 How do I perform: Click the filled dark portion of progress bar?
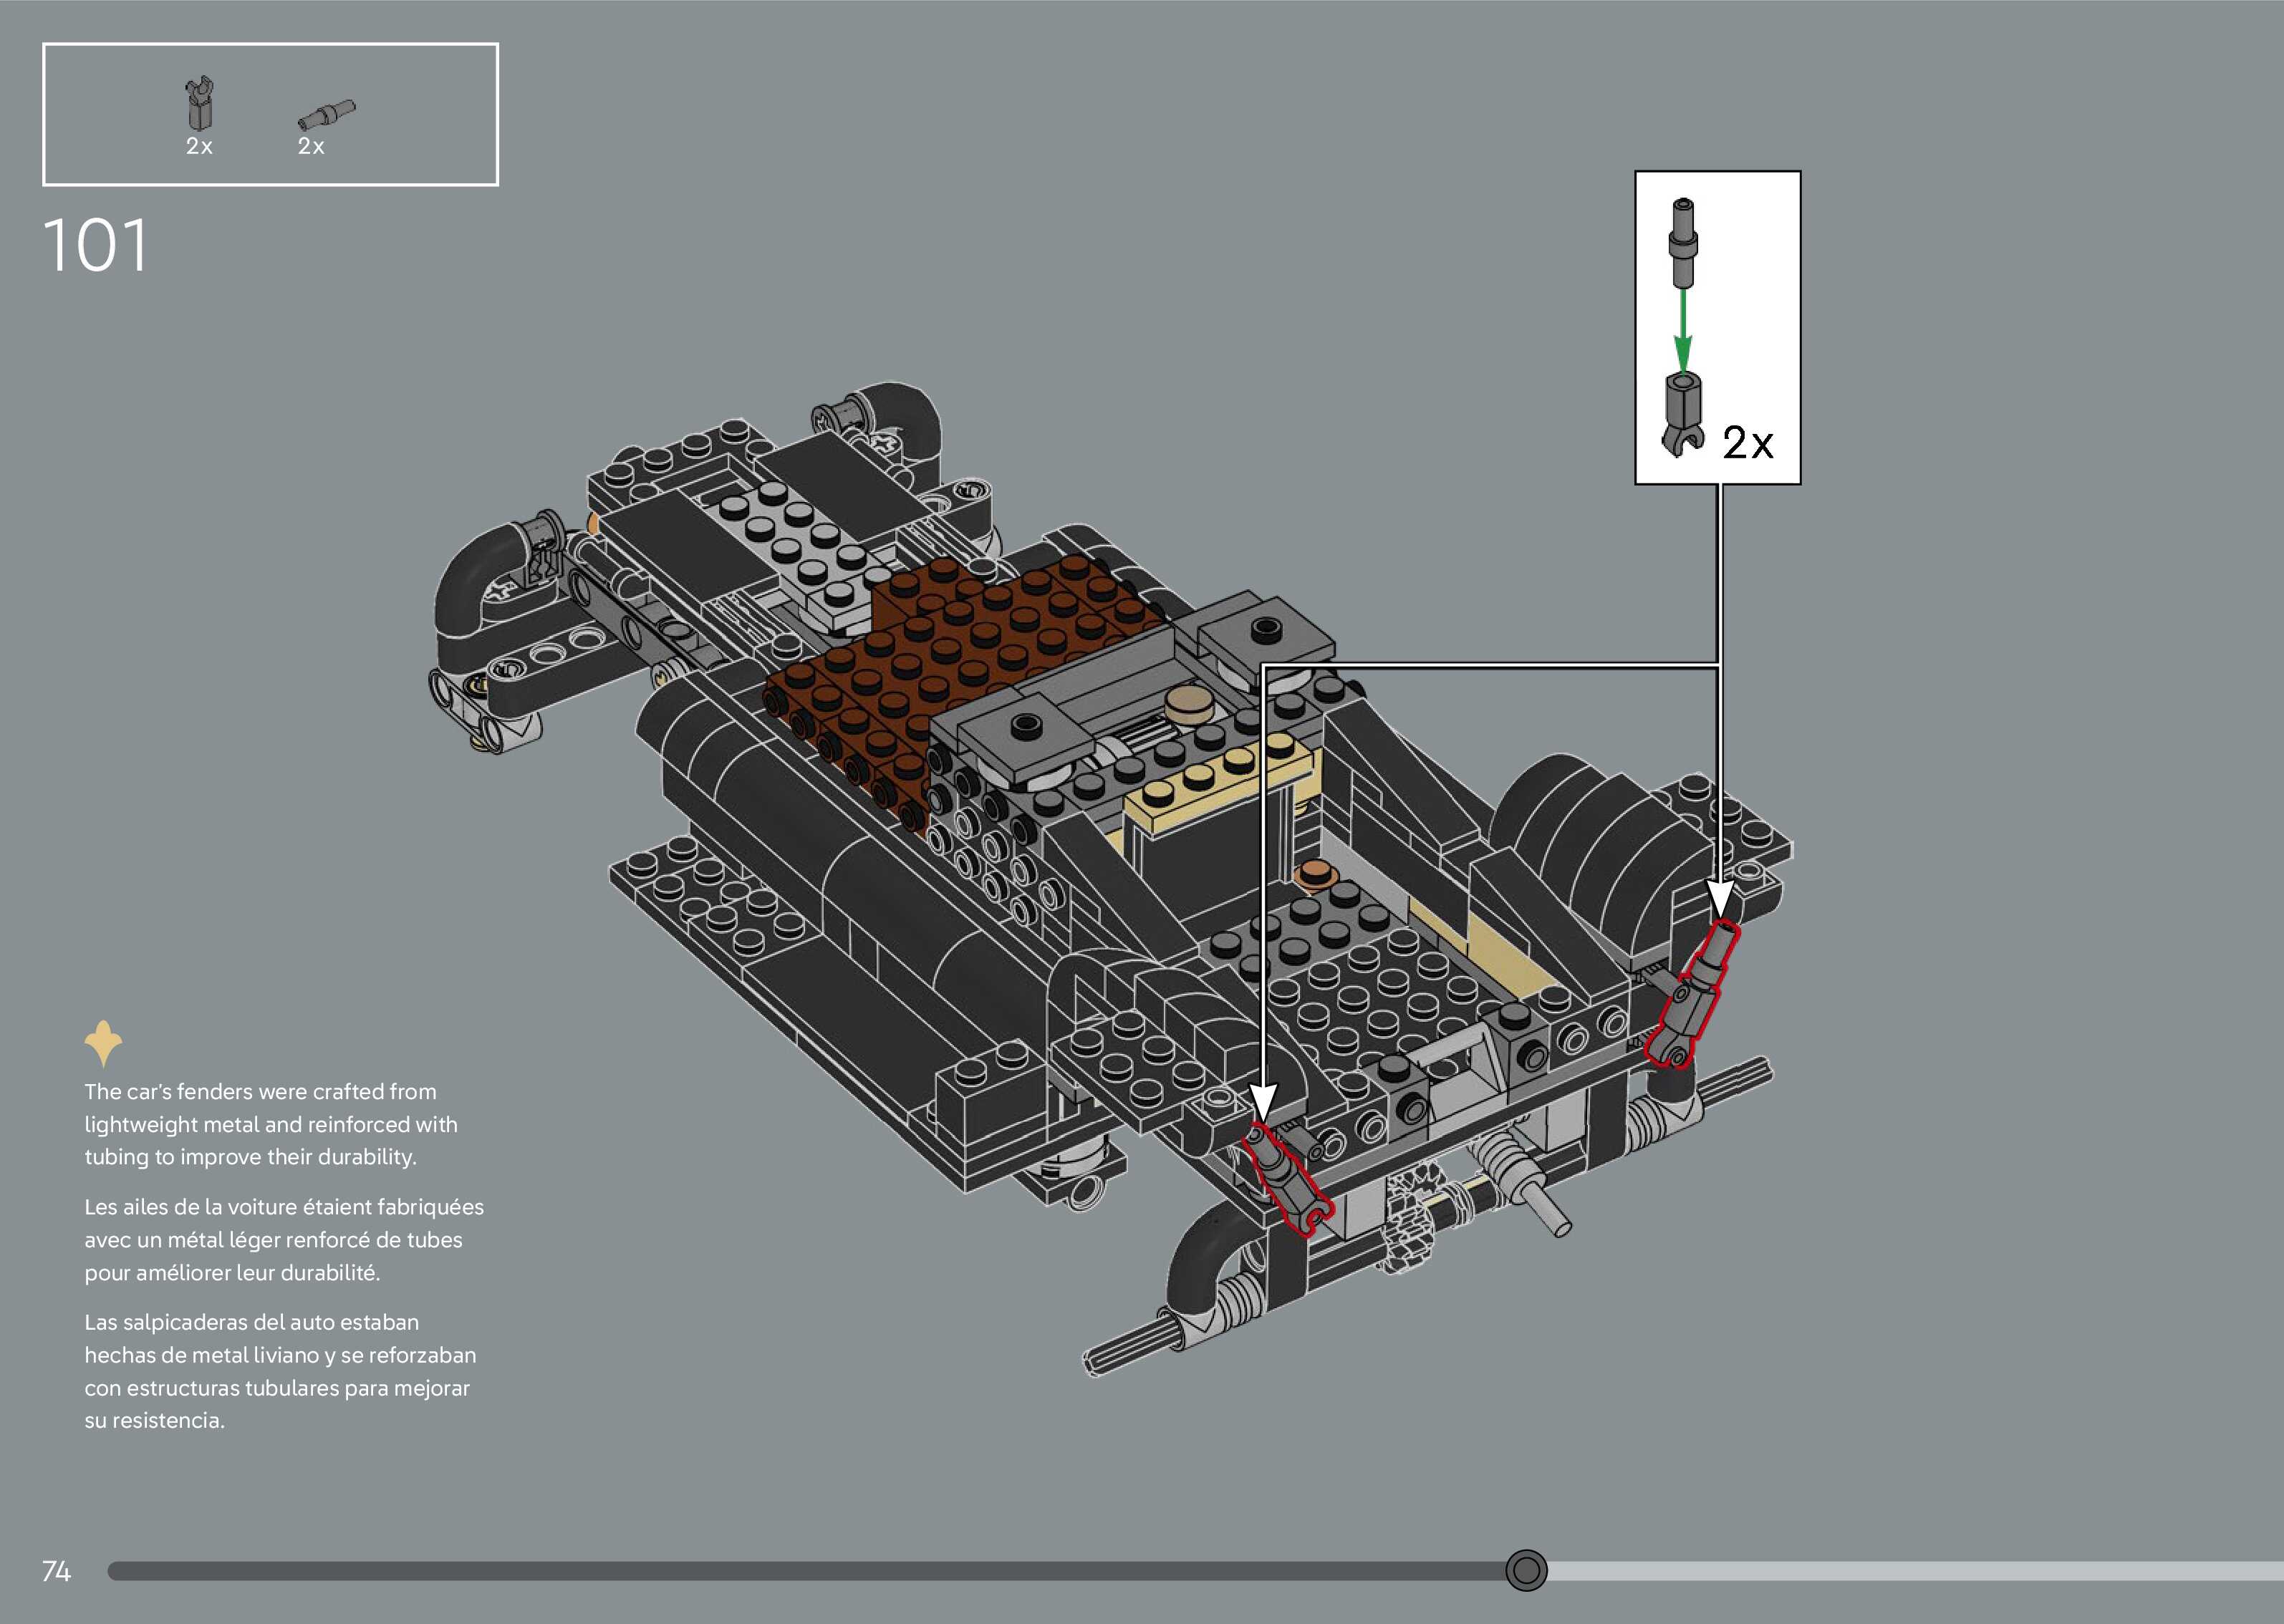800,1571
